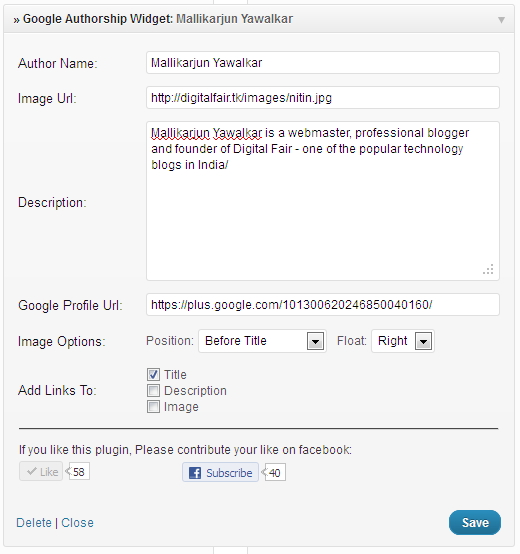Click the Subscribe count bubble showing 40

click(275, 472)
